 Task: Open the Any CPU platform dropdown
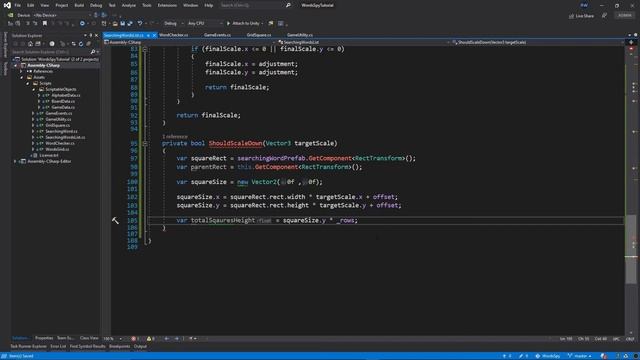(204, 23)
